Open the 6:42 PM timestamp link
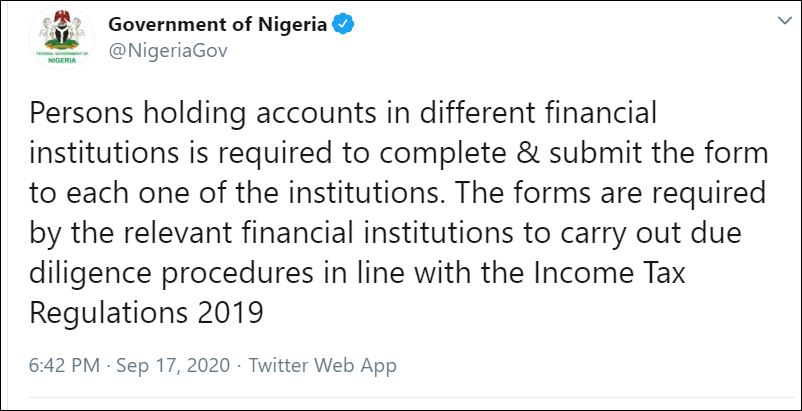Screen dimensions: 802x411 (x=64, y=366)
